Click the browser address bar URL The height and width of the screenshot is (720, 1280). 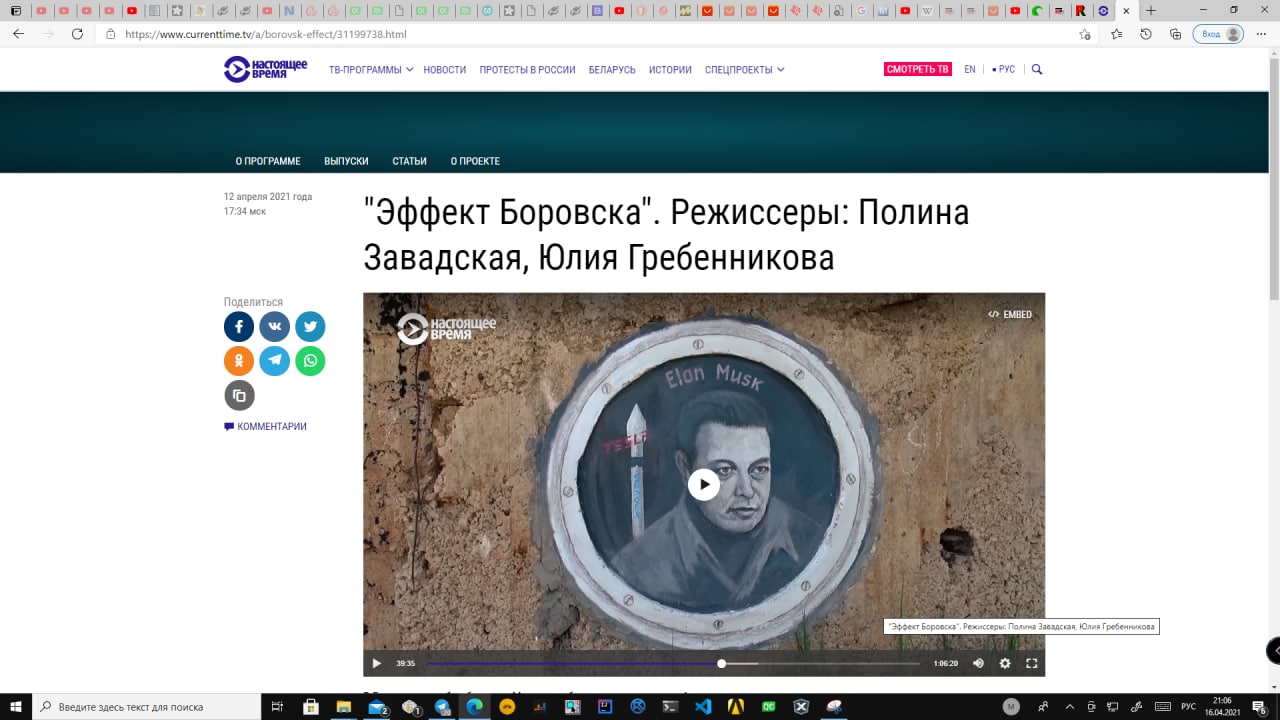[266, 34]
